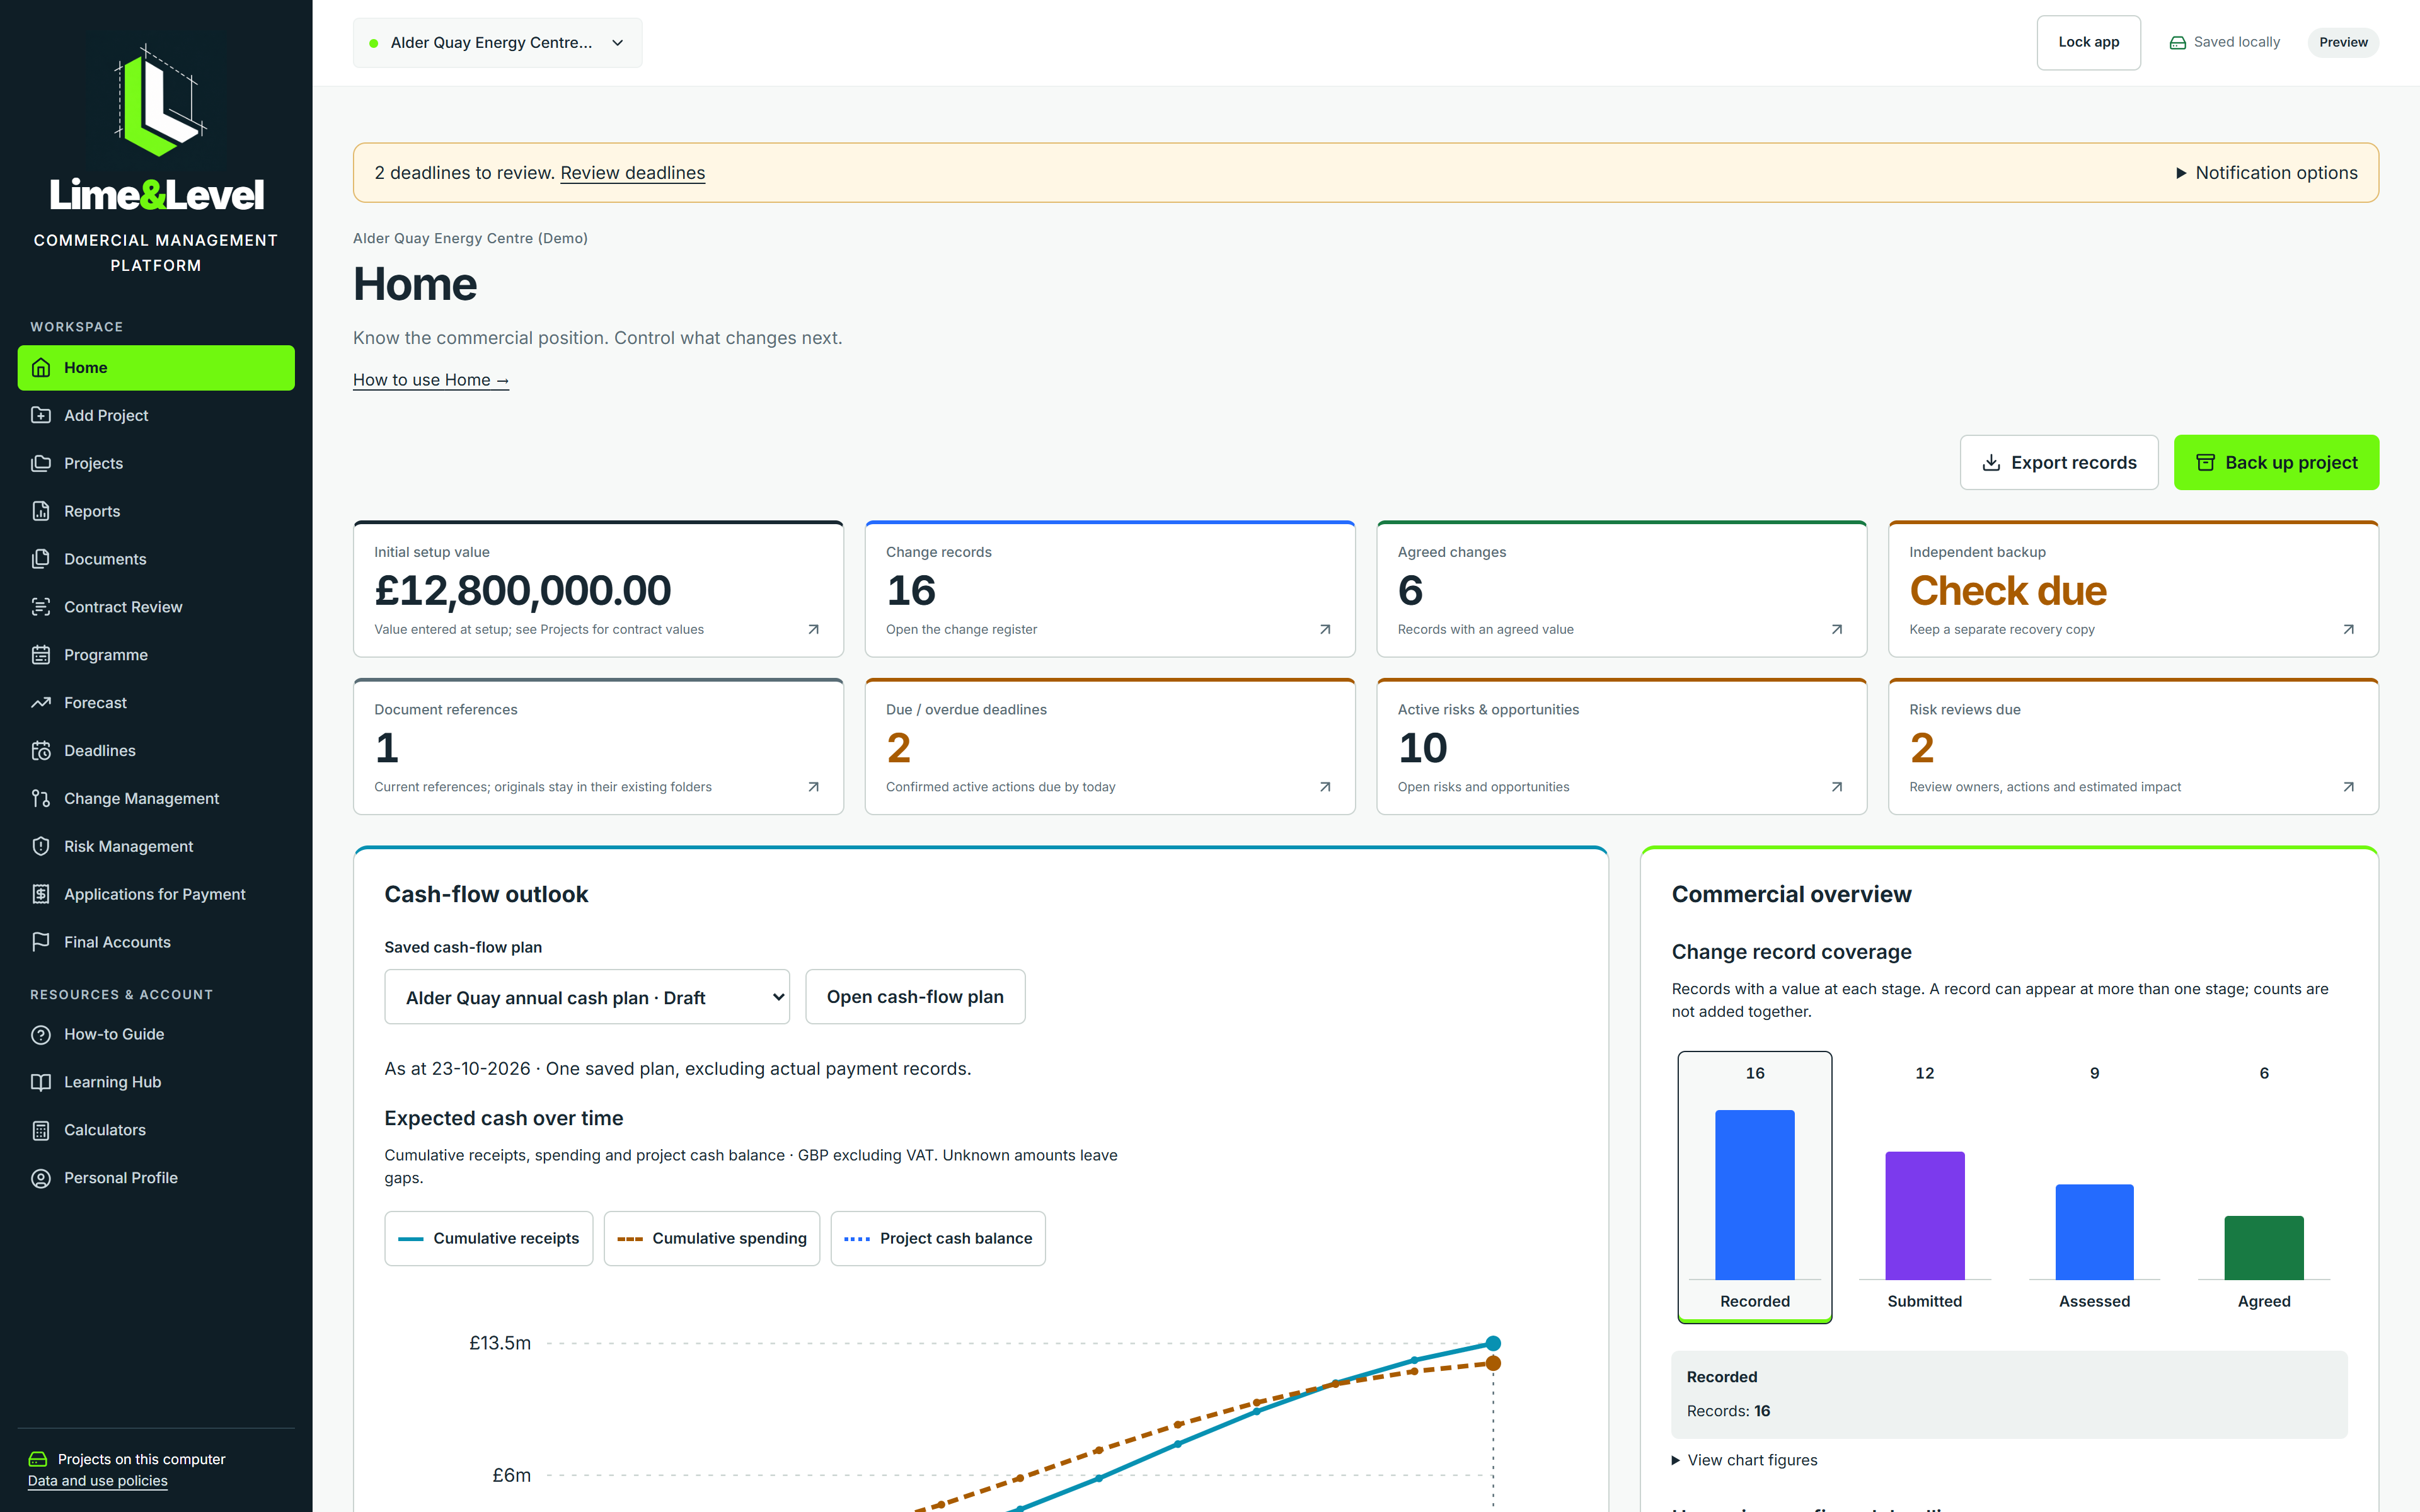The height and width of the screenshot is (1512, 2420).
Task: Click the Reports chart-file icon
Action: [41, 512]
